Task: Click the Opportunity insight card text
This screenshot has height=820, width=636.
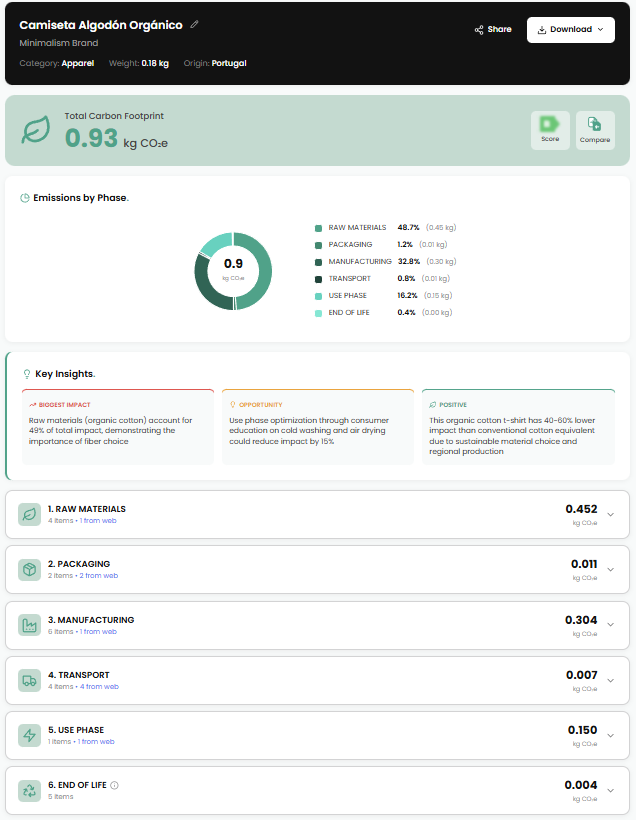Action: 309,431
